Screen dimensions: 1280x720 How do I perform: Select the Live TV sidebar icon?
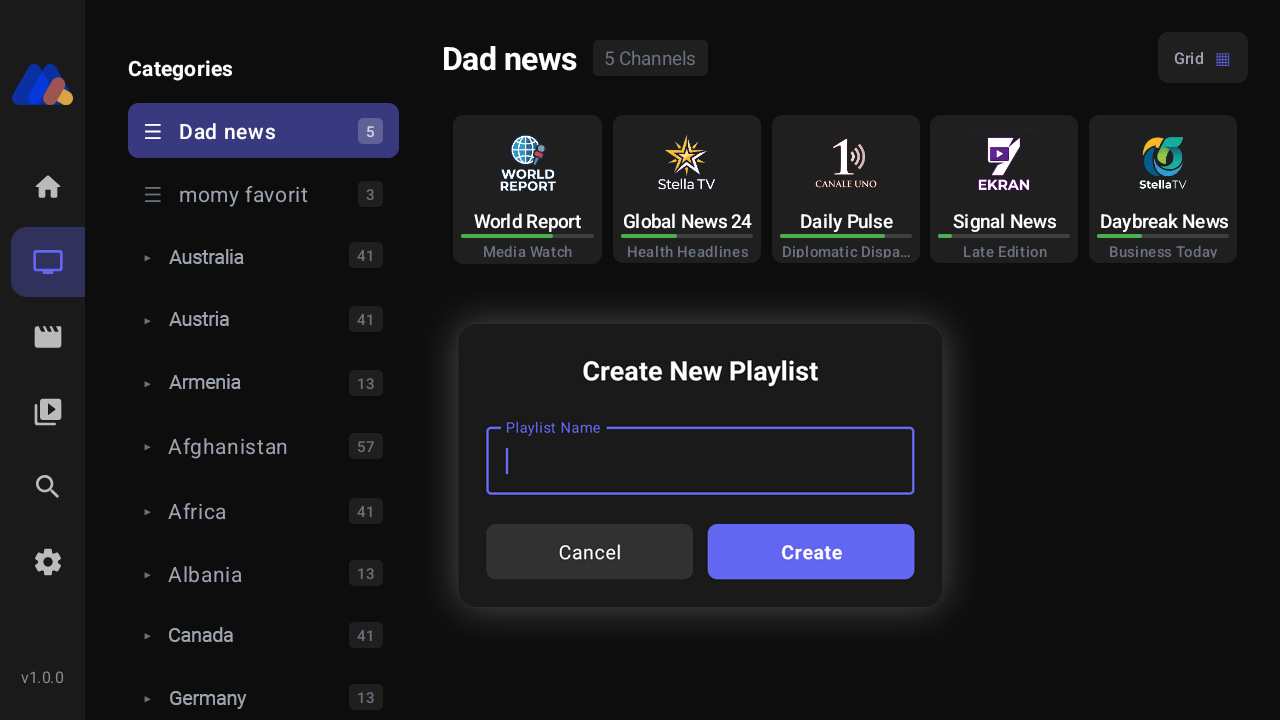coord(47,262)
